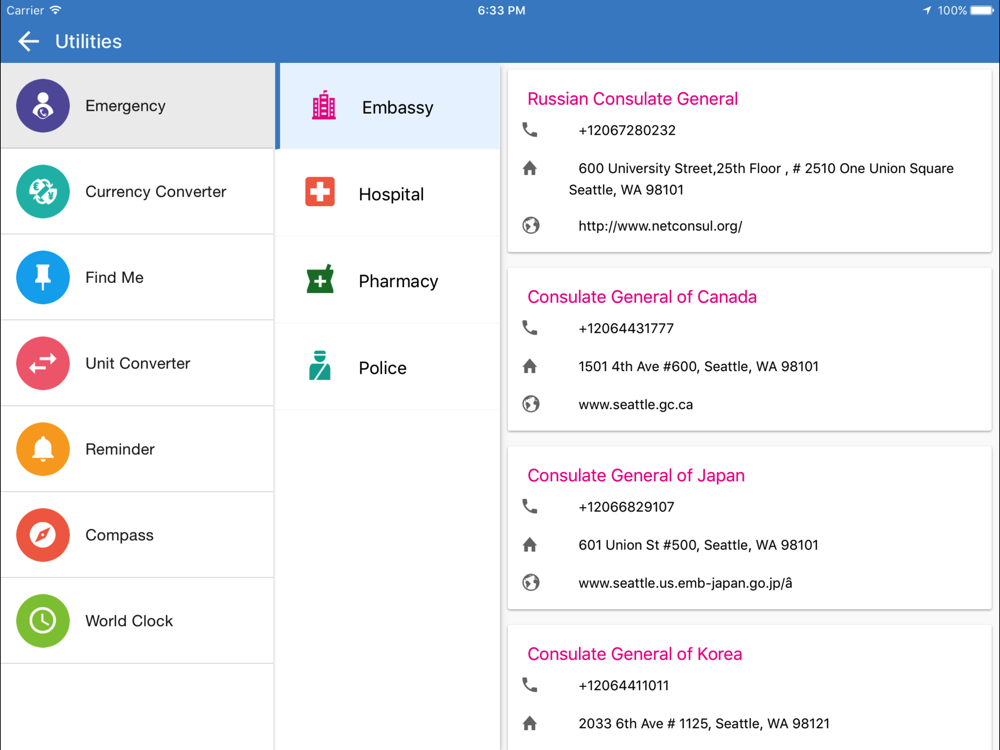Open the Compass menu item
1000x750 pixels.
(138, 534)
